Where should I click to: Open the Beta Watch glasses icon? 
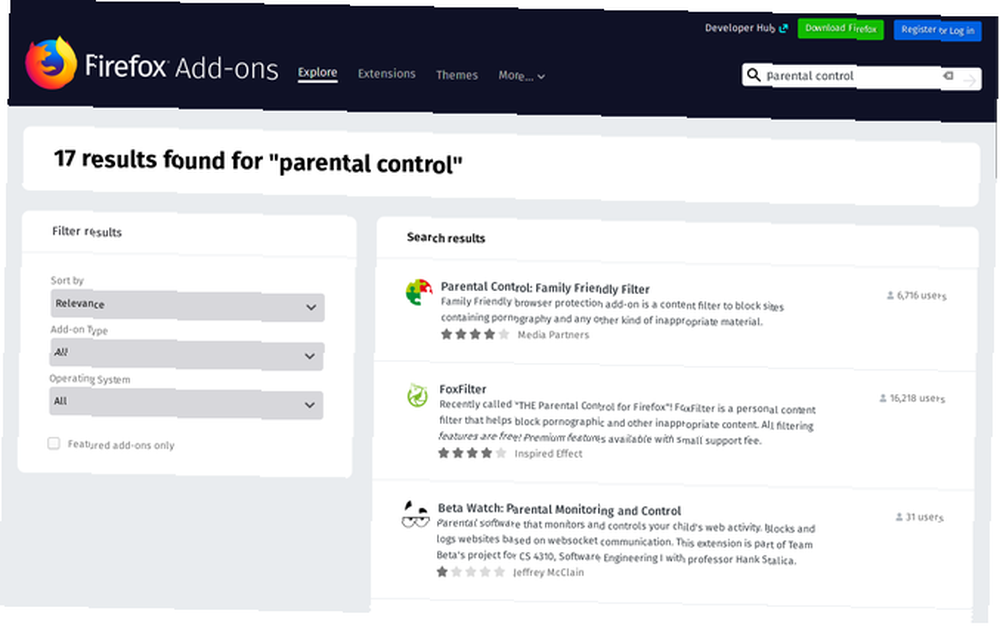415,514
